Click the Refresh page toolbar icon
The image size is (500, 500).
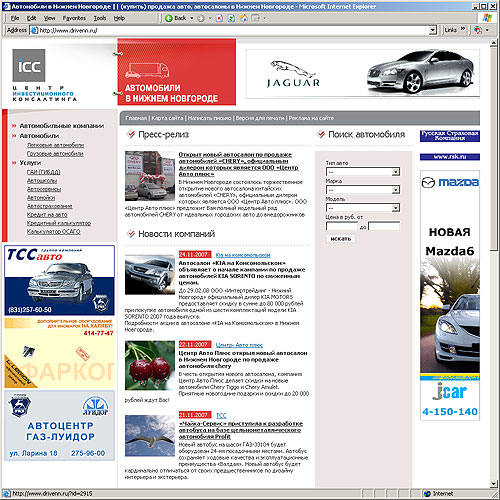(231, 18)
